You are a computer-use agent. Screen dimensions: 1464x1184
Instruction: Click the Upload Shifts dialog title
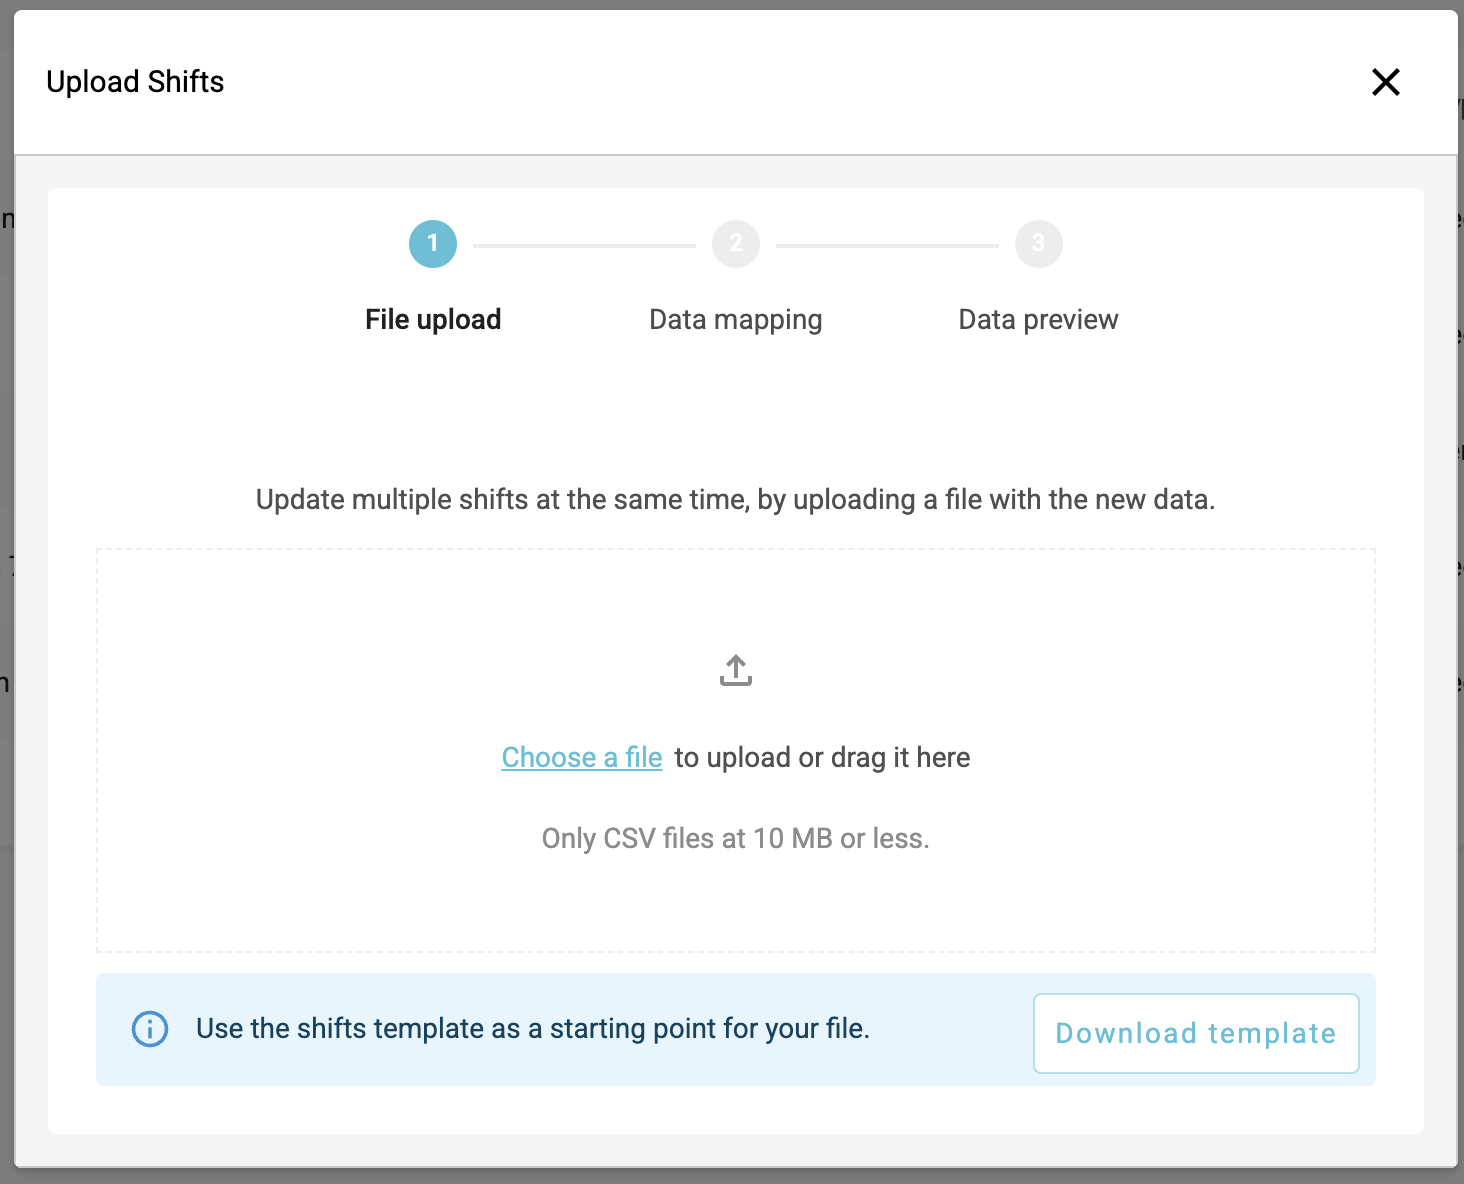[135, 82]
